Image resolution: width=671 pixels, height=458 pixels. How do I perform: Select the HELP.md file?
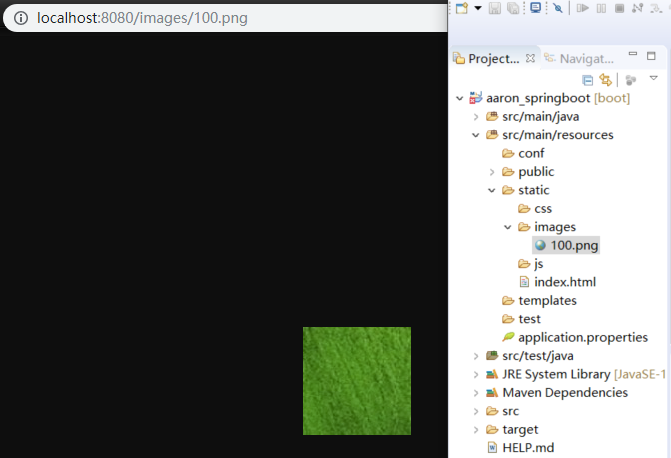click(528, 448)
